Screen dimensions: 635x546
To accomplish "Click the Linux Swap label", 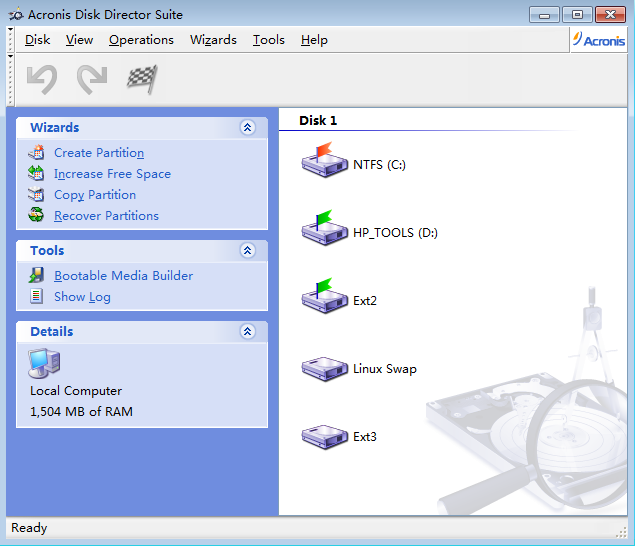I will 385,369.
